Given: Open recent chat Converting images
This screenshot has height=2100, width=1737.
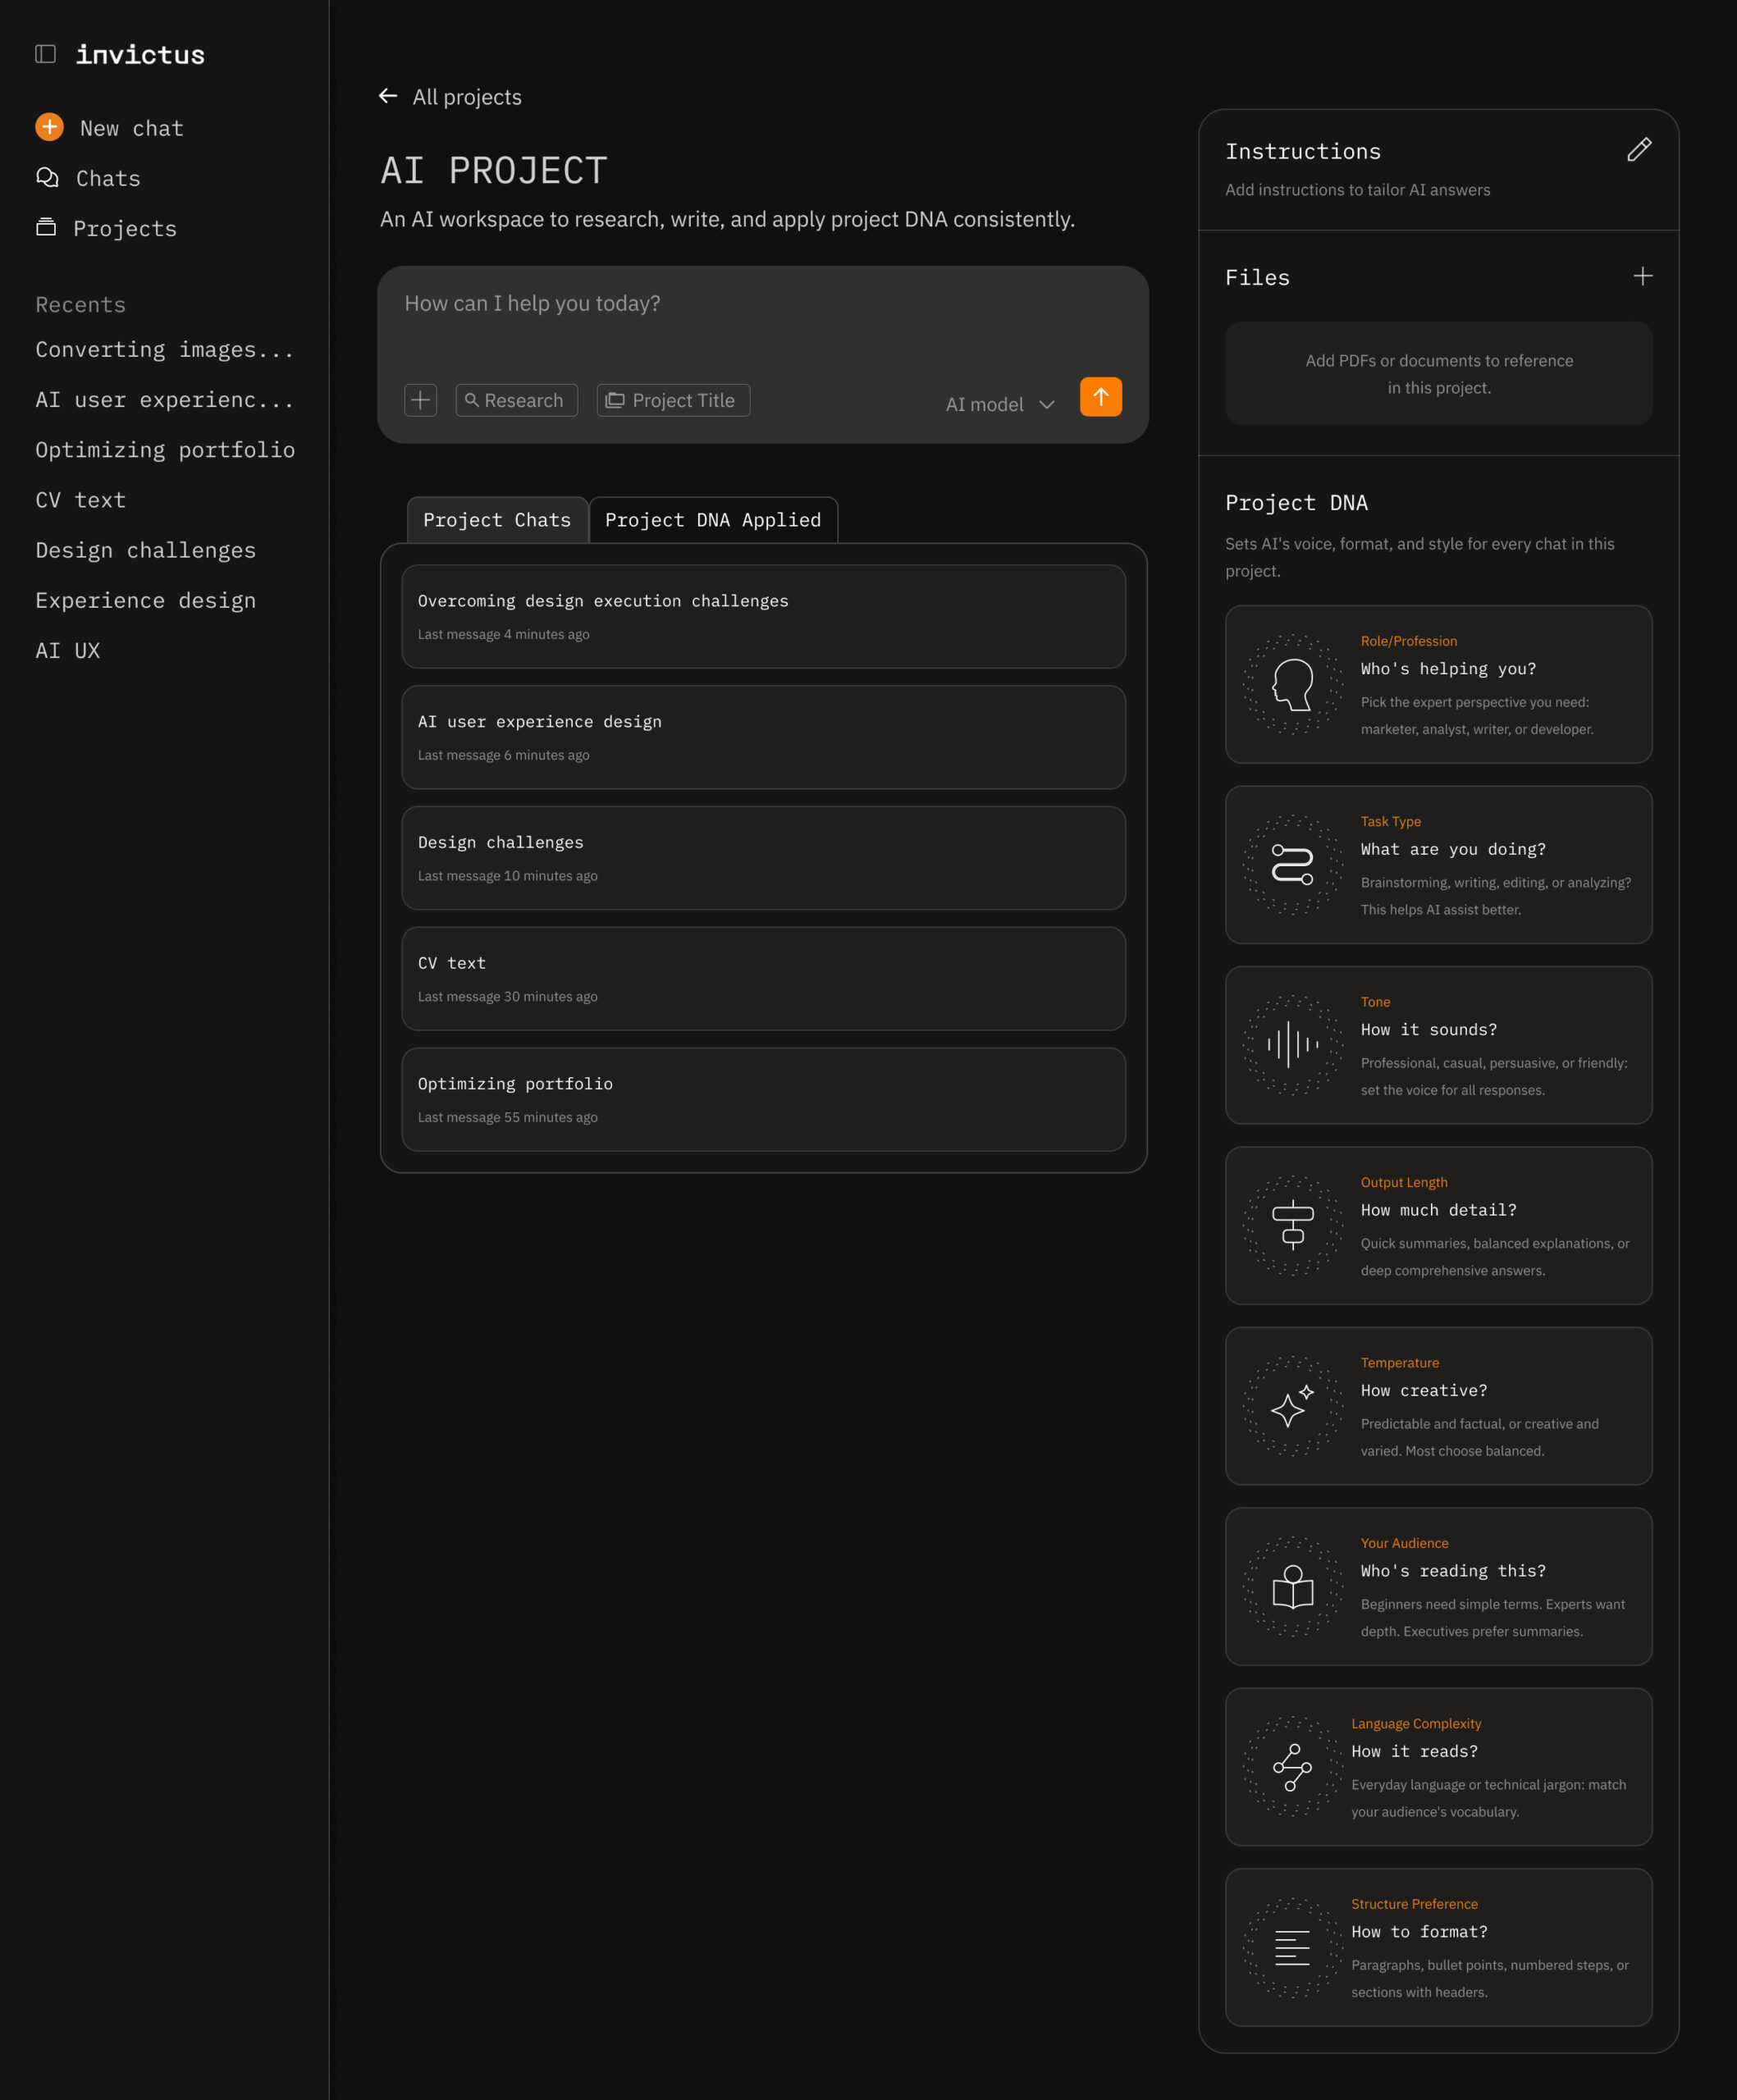Looking at the screenshot, I should [165, 350].
